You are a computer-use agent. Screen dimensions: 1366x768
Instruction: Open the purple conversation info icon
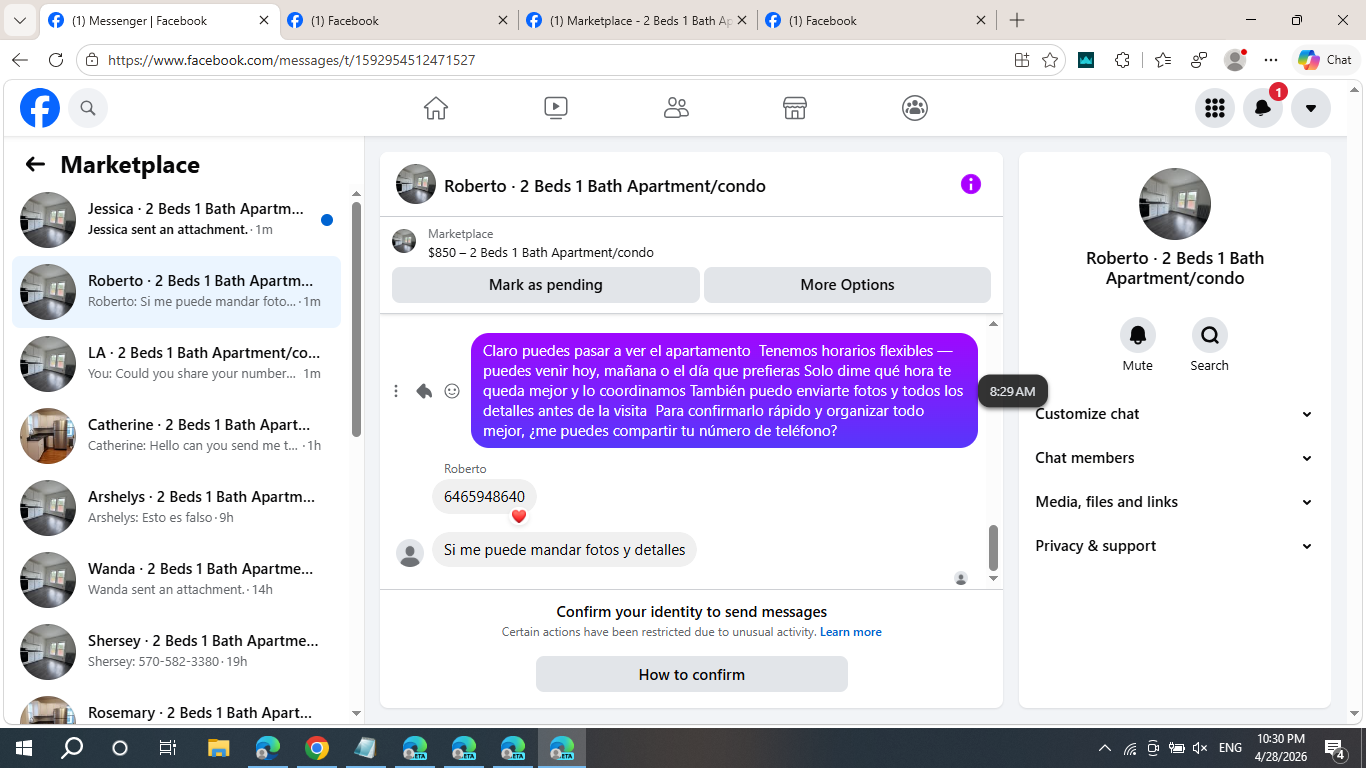[x=971, y=184]
